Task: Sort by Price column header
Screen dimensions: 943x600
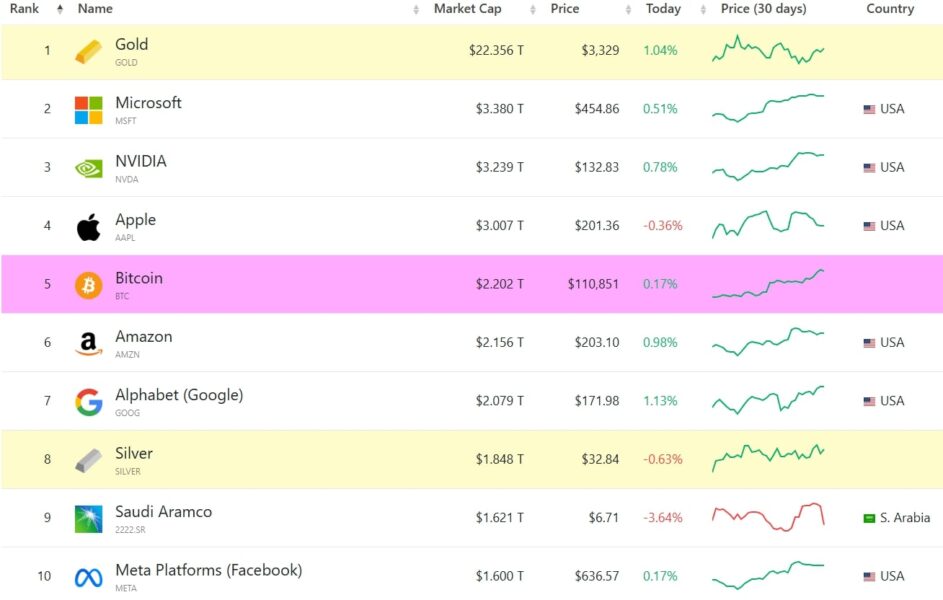Action: click(564, 9)
